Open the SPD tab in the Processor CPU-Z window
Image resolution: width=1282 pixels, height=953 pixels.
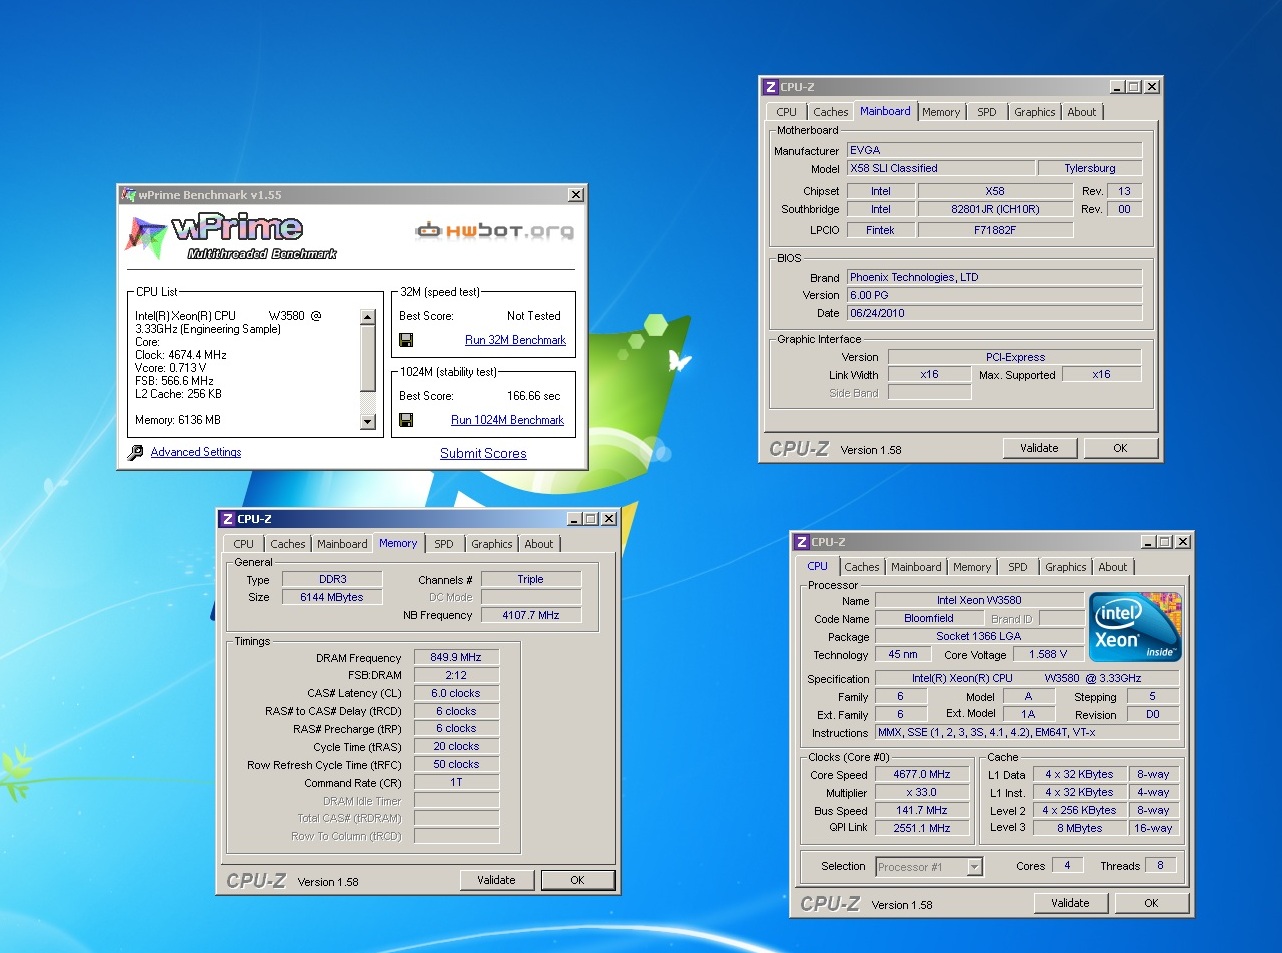click(1017, 567)
